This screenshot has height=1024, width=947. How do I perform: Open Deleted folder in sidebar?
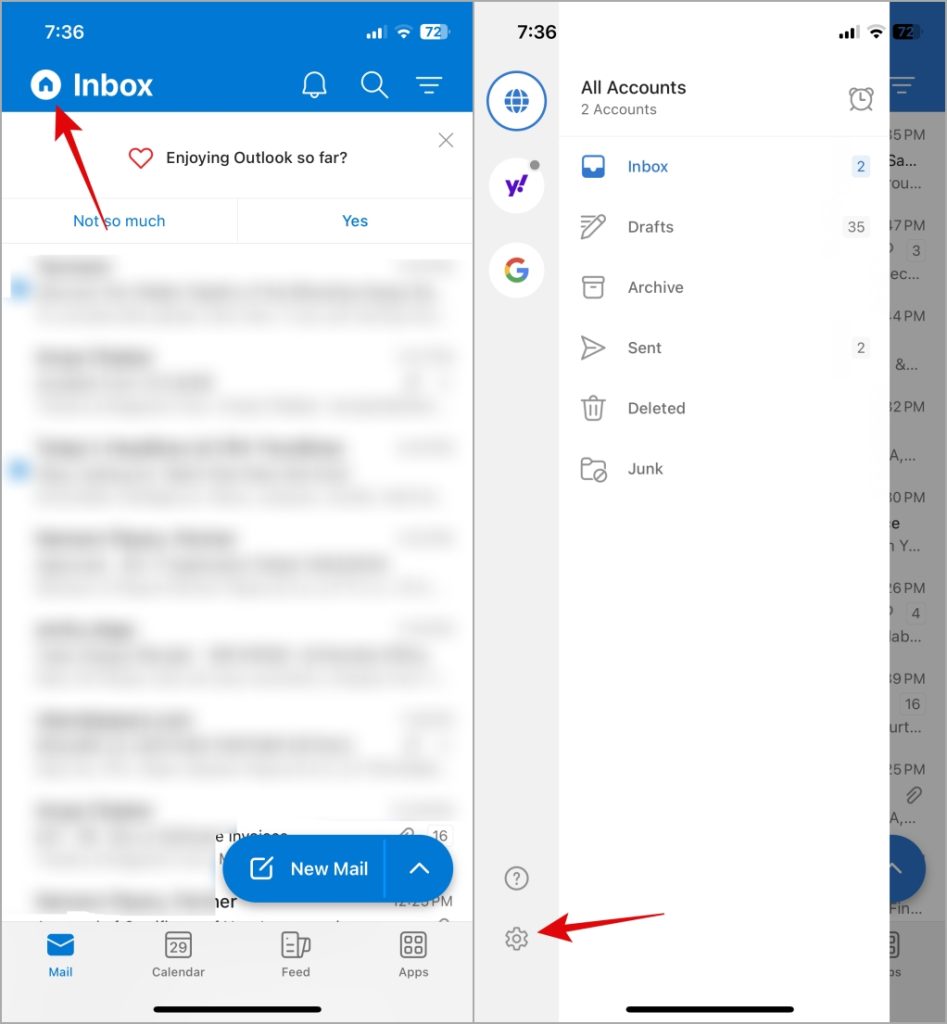point(724,408)
